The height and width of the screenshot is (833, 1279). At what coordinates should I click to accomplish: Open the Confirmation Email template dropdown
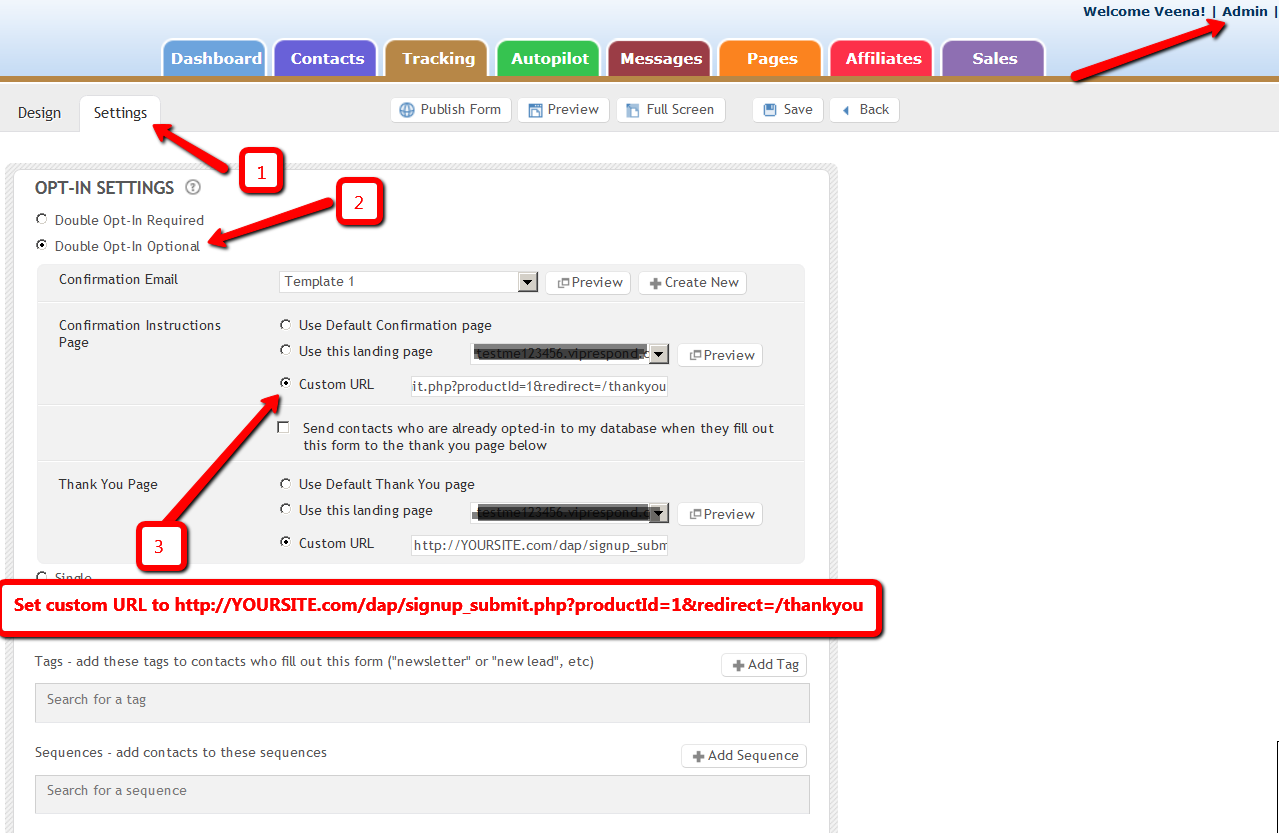(x=528, y=282)
